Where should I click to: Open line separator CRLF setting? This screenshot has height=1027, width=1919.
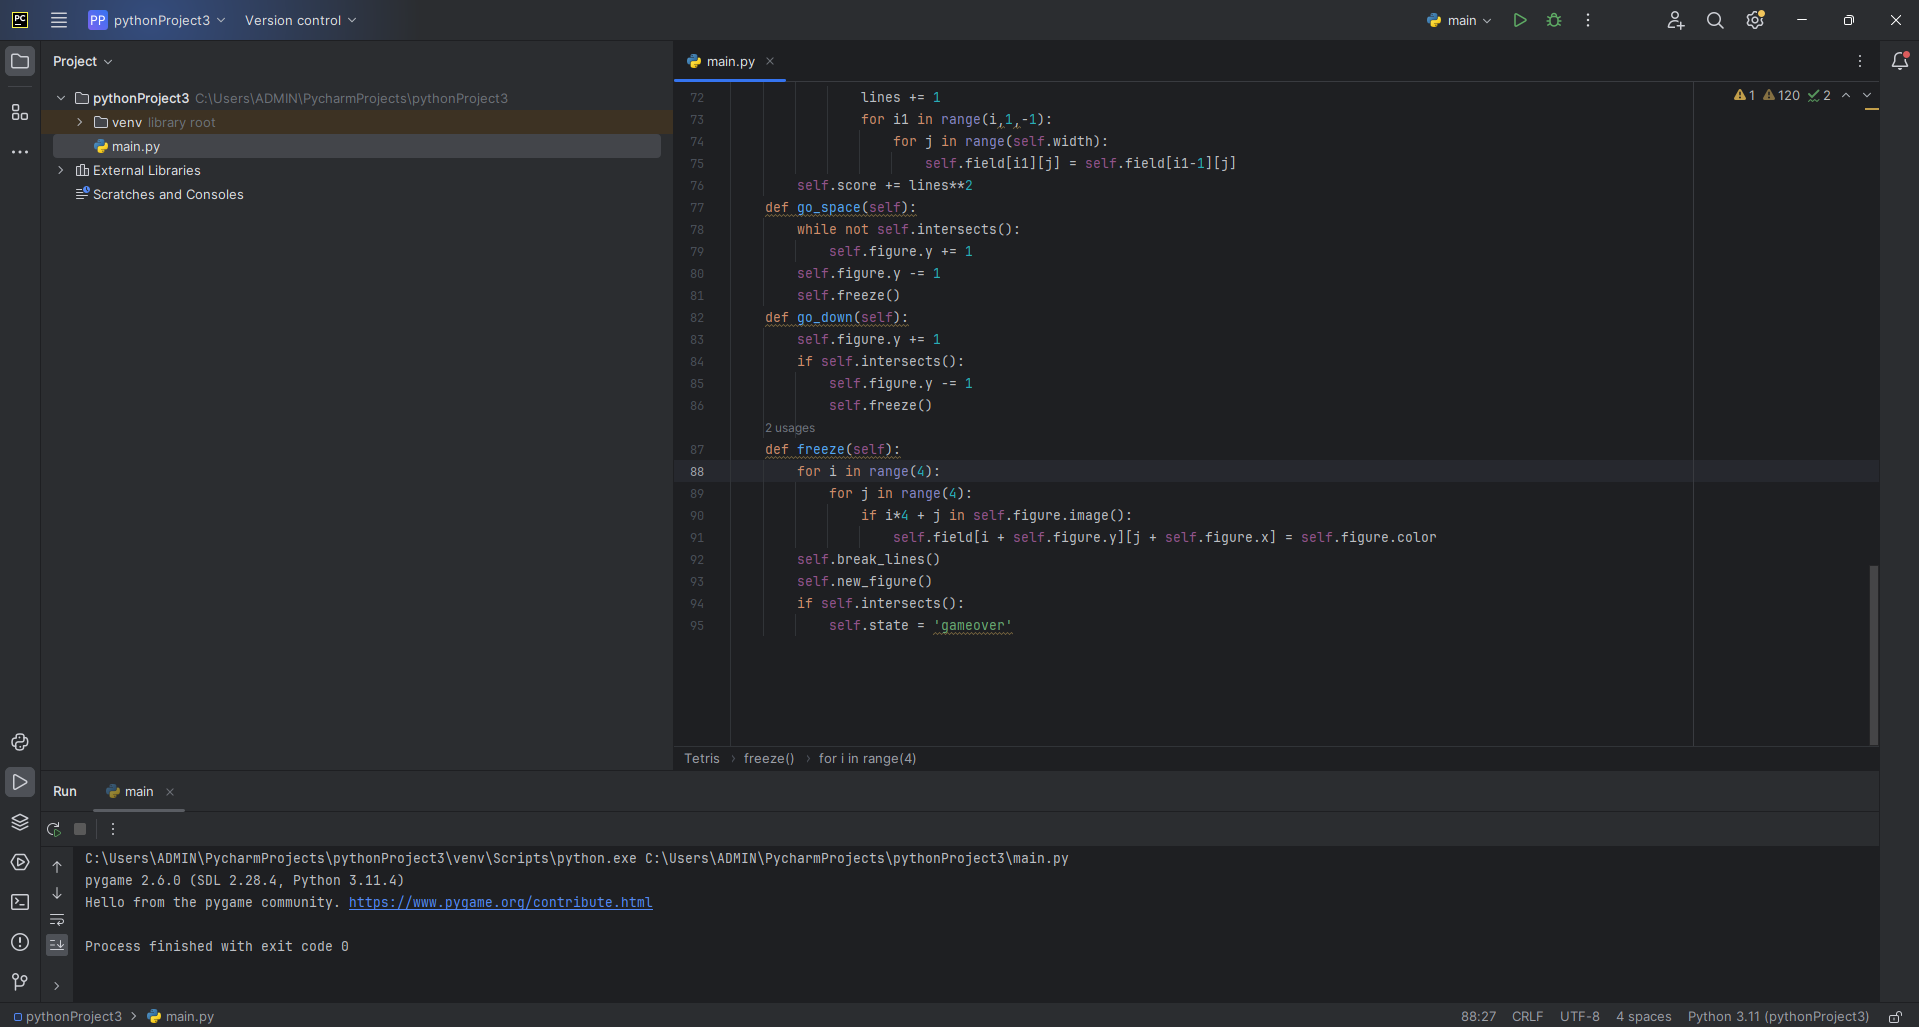pyautogui.click(x=1527, y=1016)
